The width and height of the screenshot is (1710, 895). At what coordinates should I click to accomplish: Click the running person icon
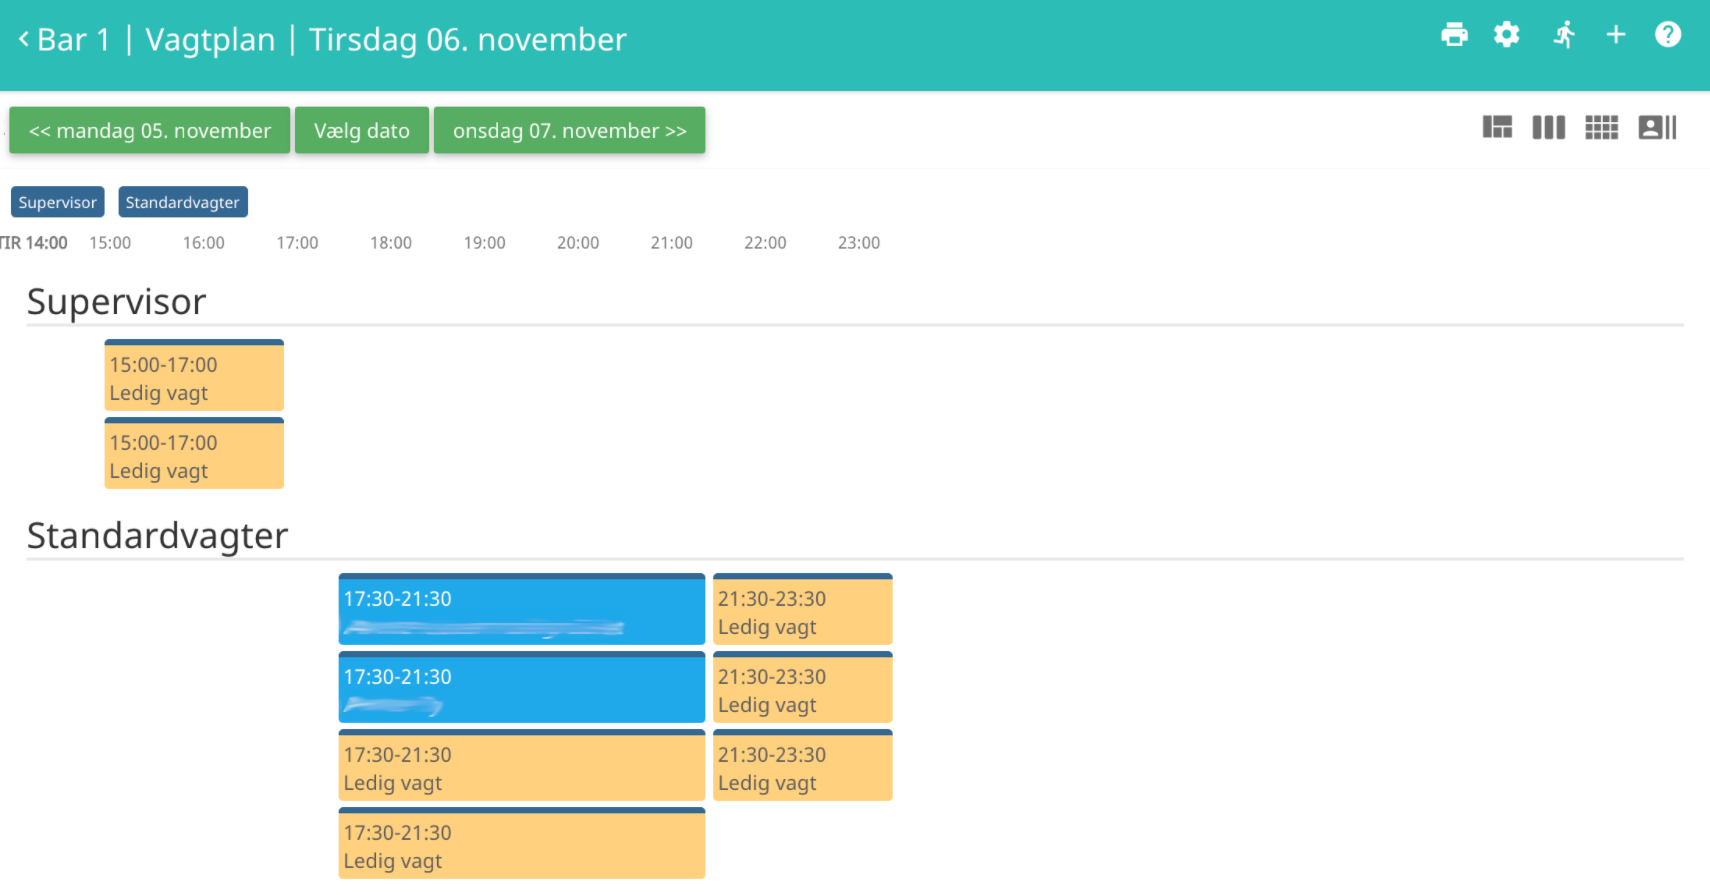point(1564,35)
